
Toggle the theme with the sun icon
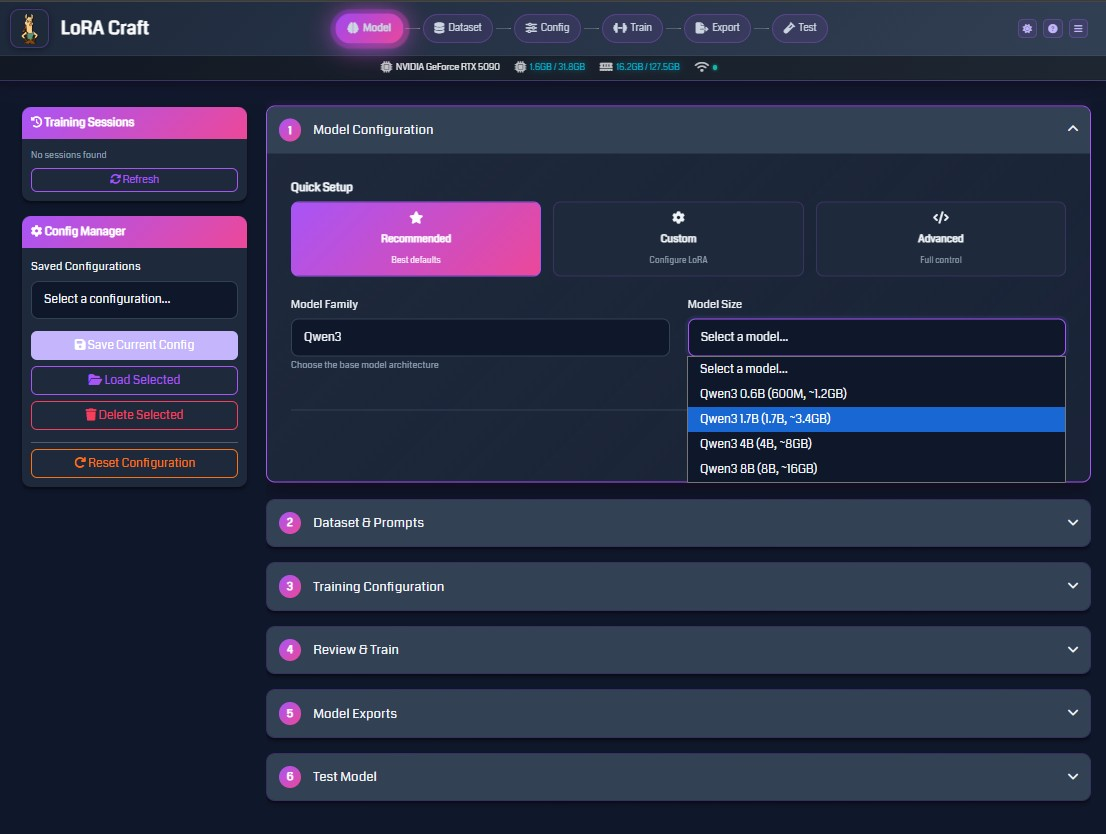pos(1027,29)
